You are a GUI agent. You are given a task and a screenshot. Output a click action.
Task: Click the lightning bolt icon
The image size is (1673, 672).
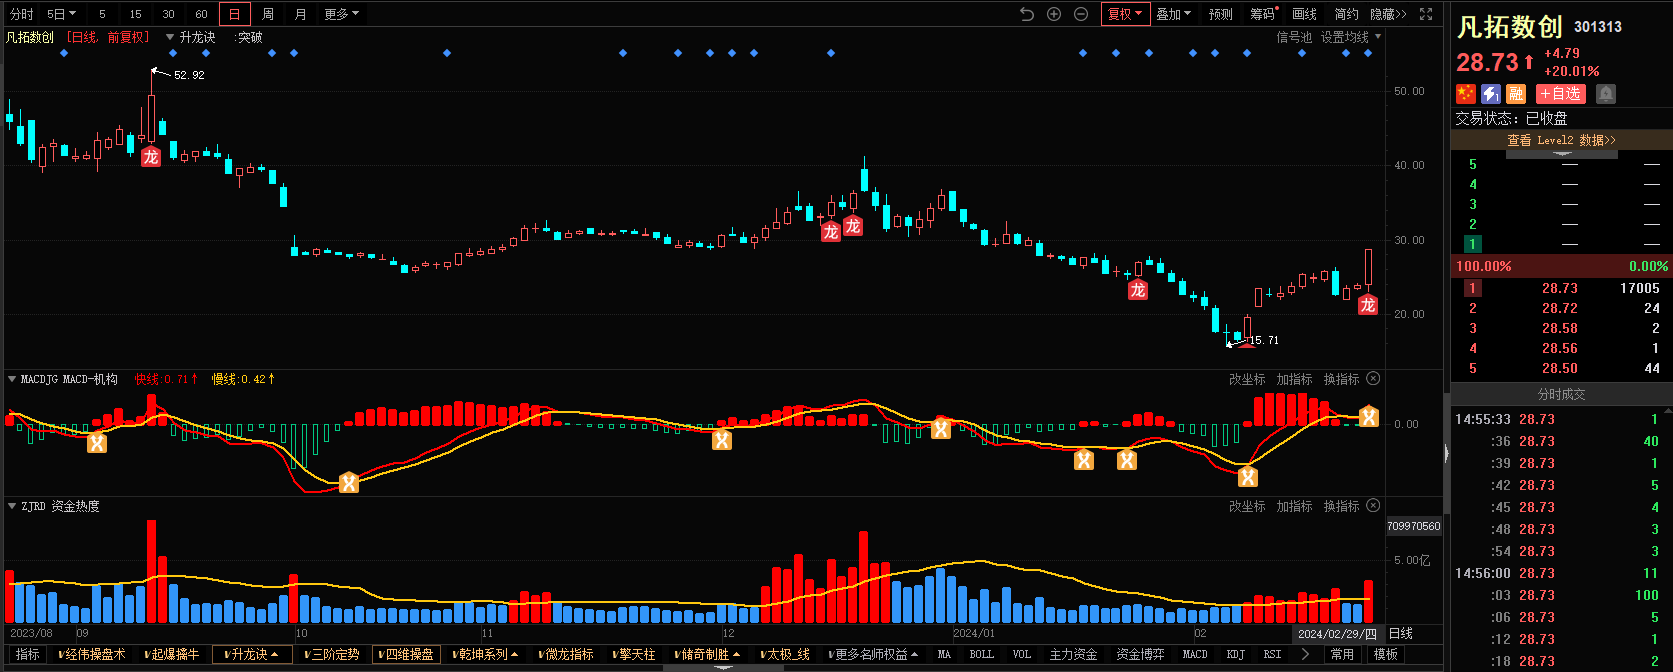point(1491,93)
